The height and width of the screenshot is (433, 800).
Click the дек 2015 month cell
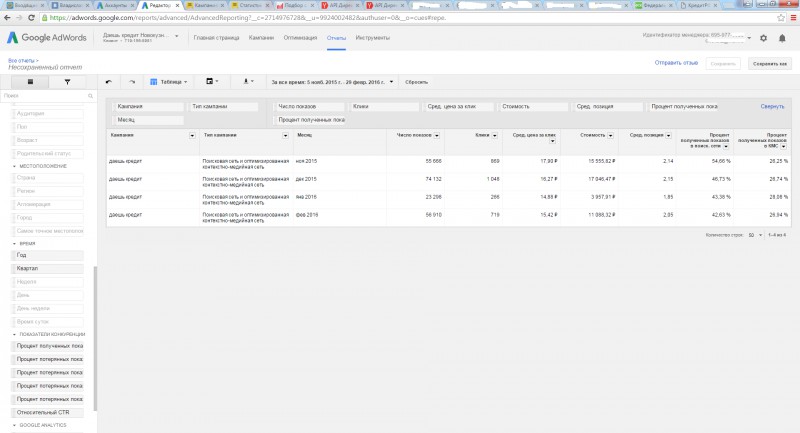306,179
